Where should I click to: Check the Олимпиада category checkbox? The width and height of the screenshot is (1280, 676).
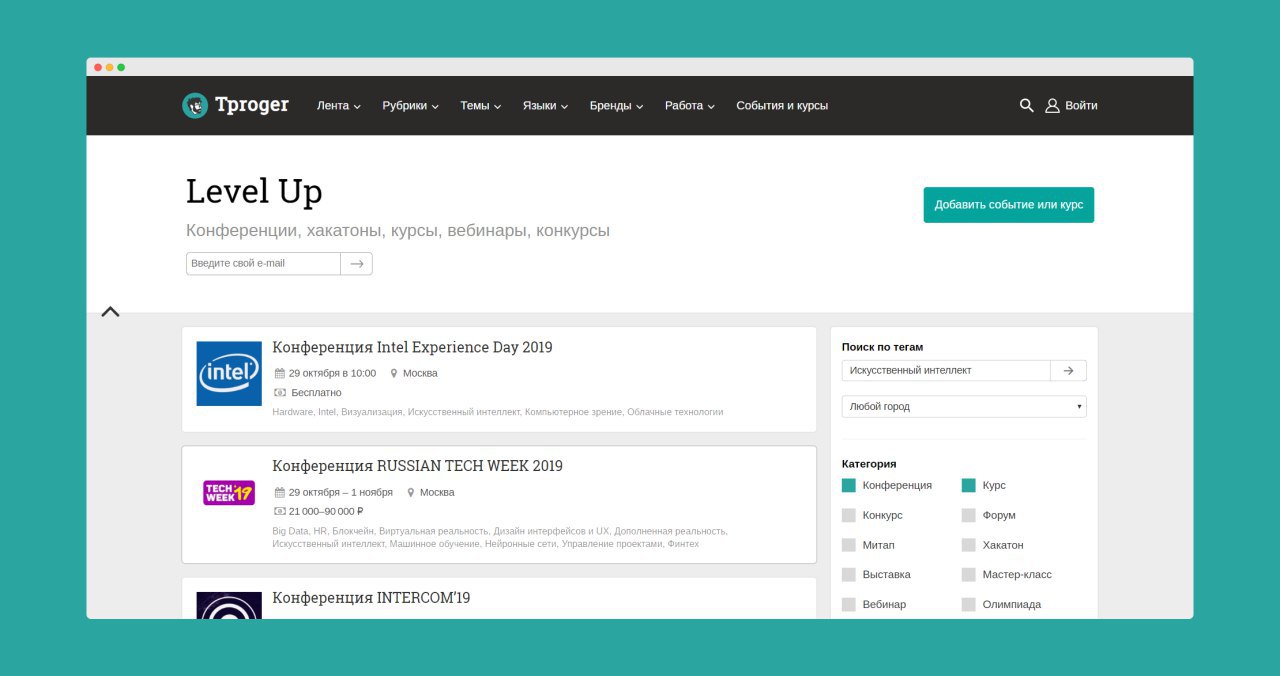coord(969,605)
